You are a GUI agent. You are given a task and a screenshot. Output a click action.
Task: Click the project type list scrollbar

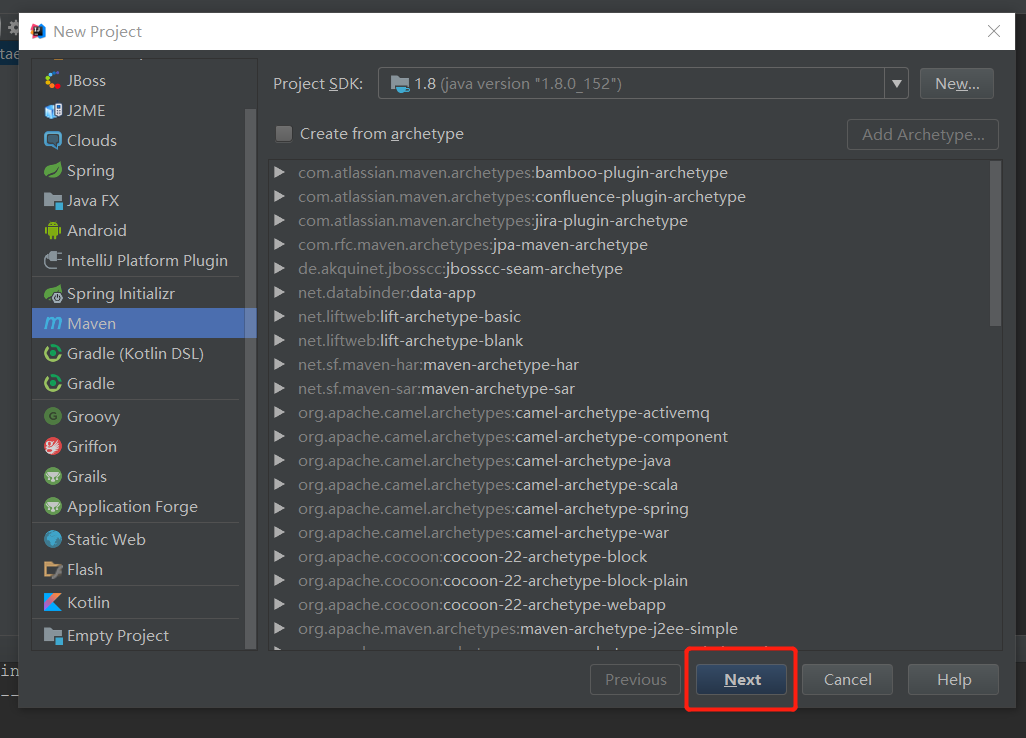pyautogui.click(x=250, y=378)
